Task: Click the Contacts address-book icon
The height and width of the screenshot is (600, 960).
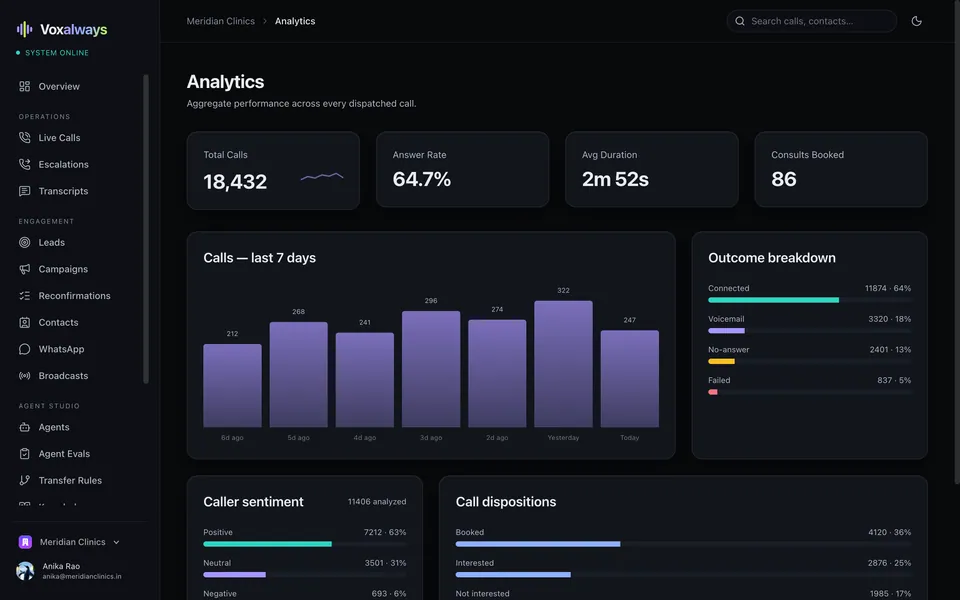Action: [24, 323]
